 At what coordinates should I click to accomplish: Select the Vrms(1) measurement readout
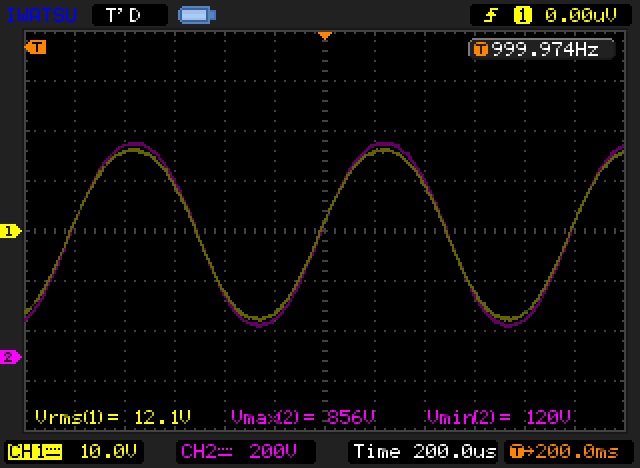pyautogui.click(x=112, y=416)
